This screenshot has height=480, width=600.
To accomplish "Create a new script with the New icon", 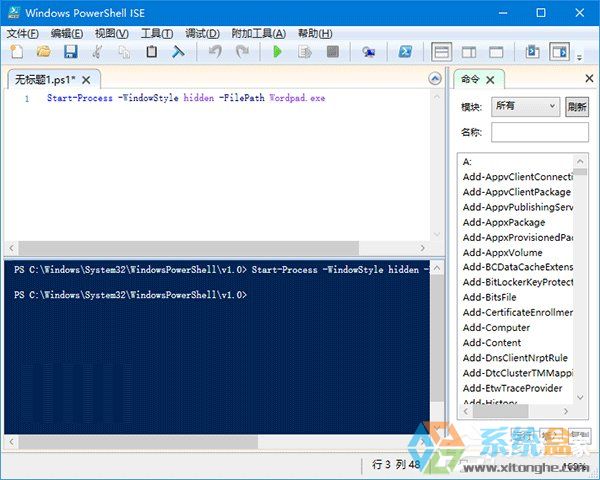I will (16, 51).
